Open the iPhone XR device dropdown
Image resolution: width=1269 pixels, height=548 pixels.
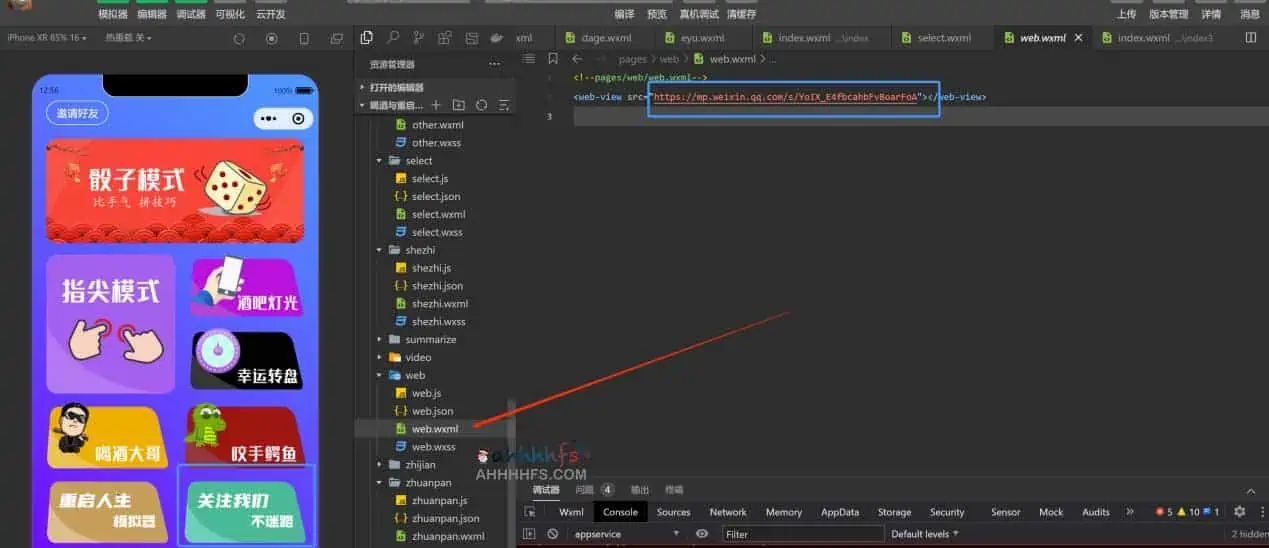[47, 38]
